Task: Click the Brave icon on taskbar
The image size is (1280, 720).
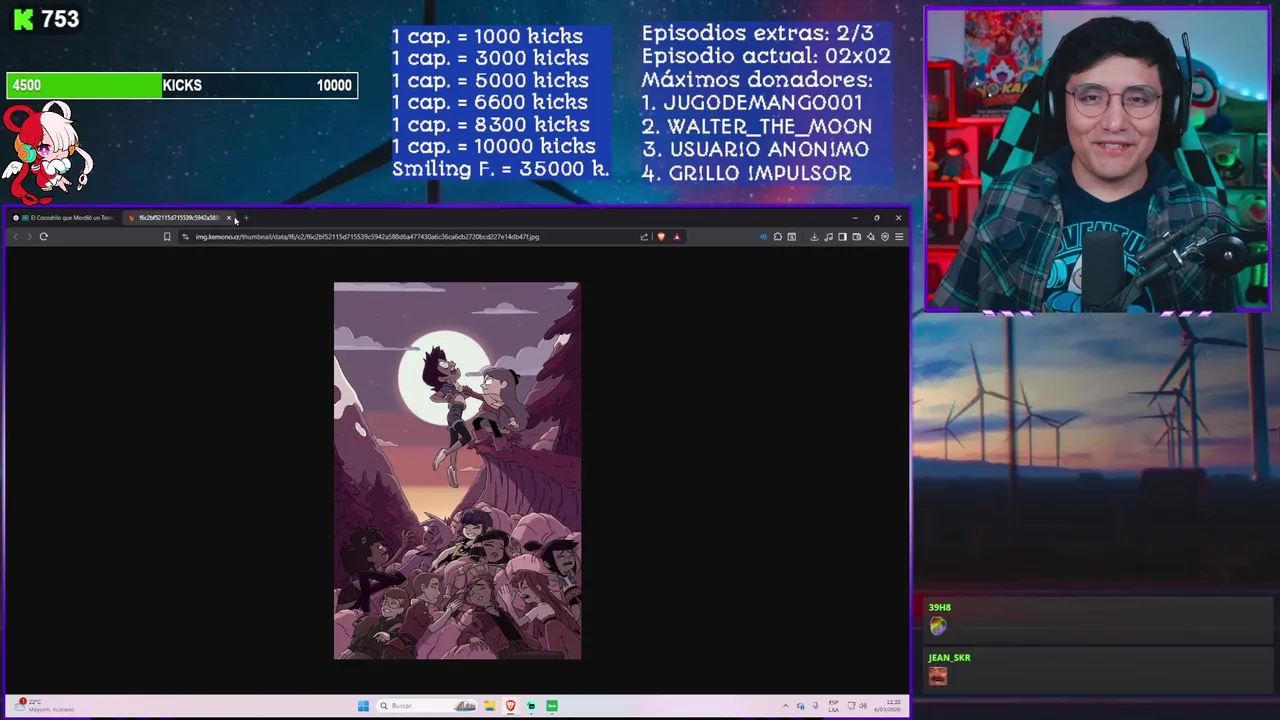Action: pyautogui.click(x=511, y=706)
